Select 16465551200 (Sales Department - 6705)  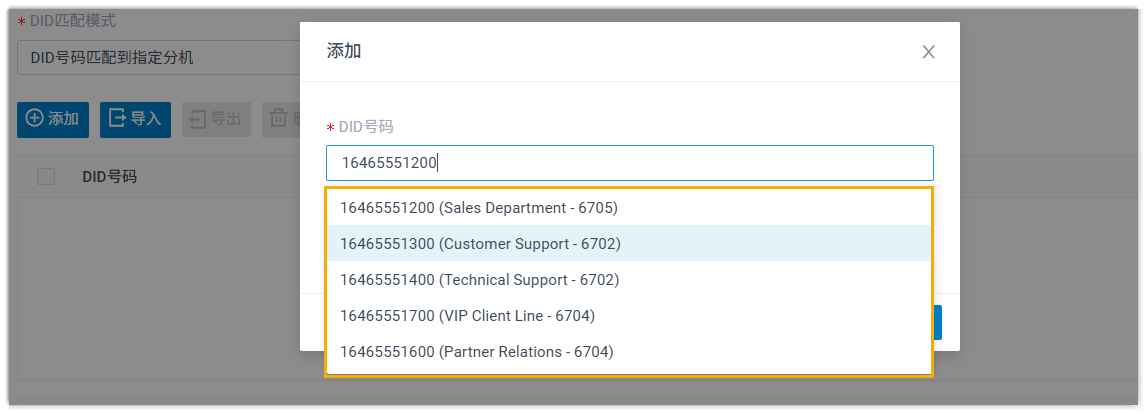point(479,208)
